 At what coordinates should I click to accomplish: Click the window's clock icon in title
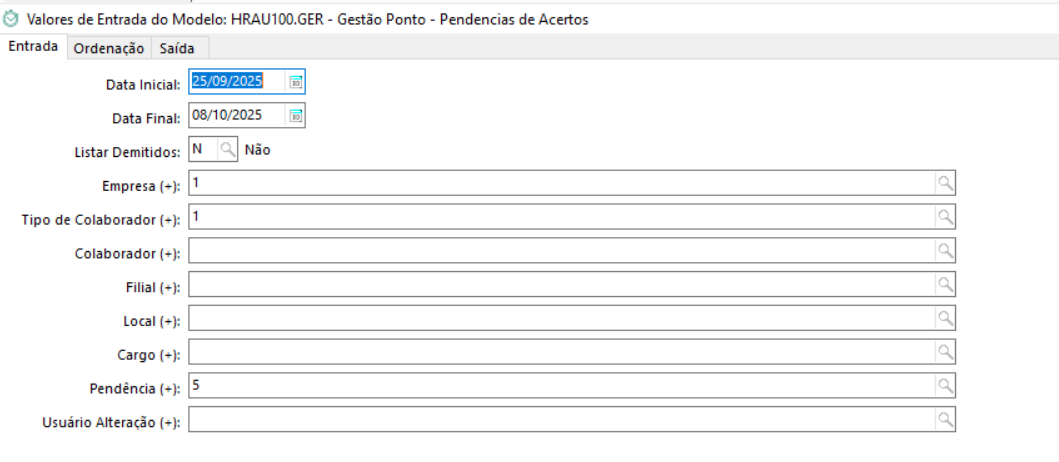(x=13, y=19)
